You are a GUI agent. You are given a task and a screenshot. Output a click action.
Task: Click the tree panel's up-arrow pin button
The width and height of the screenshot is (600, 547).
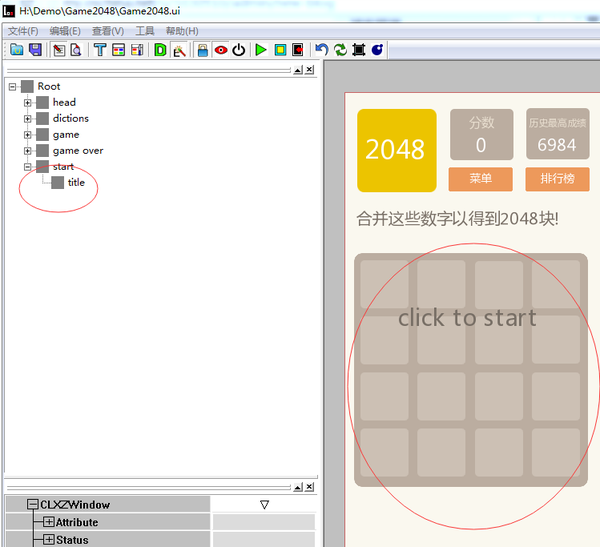pos(298,70)
